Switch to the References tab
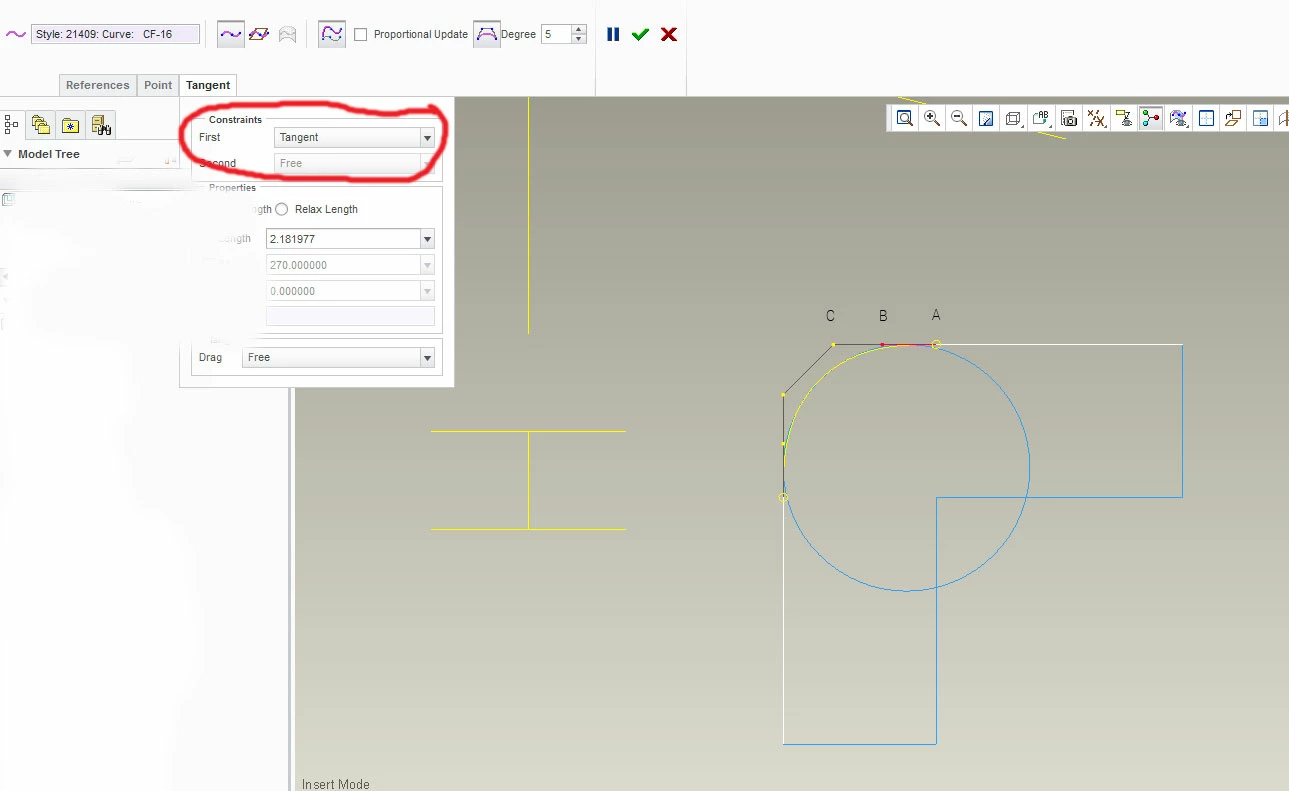 [x=98, y=85]
